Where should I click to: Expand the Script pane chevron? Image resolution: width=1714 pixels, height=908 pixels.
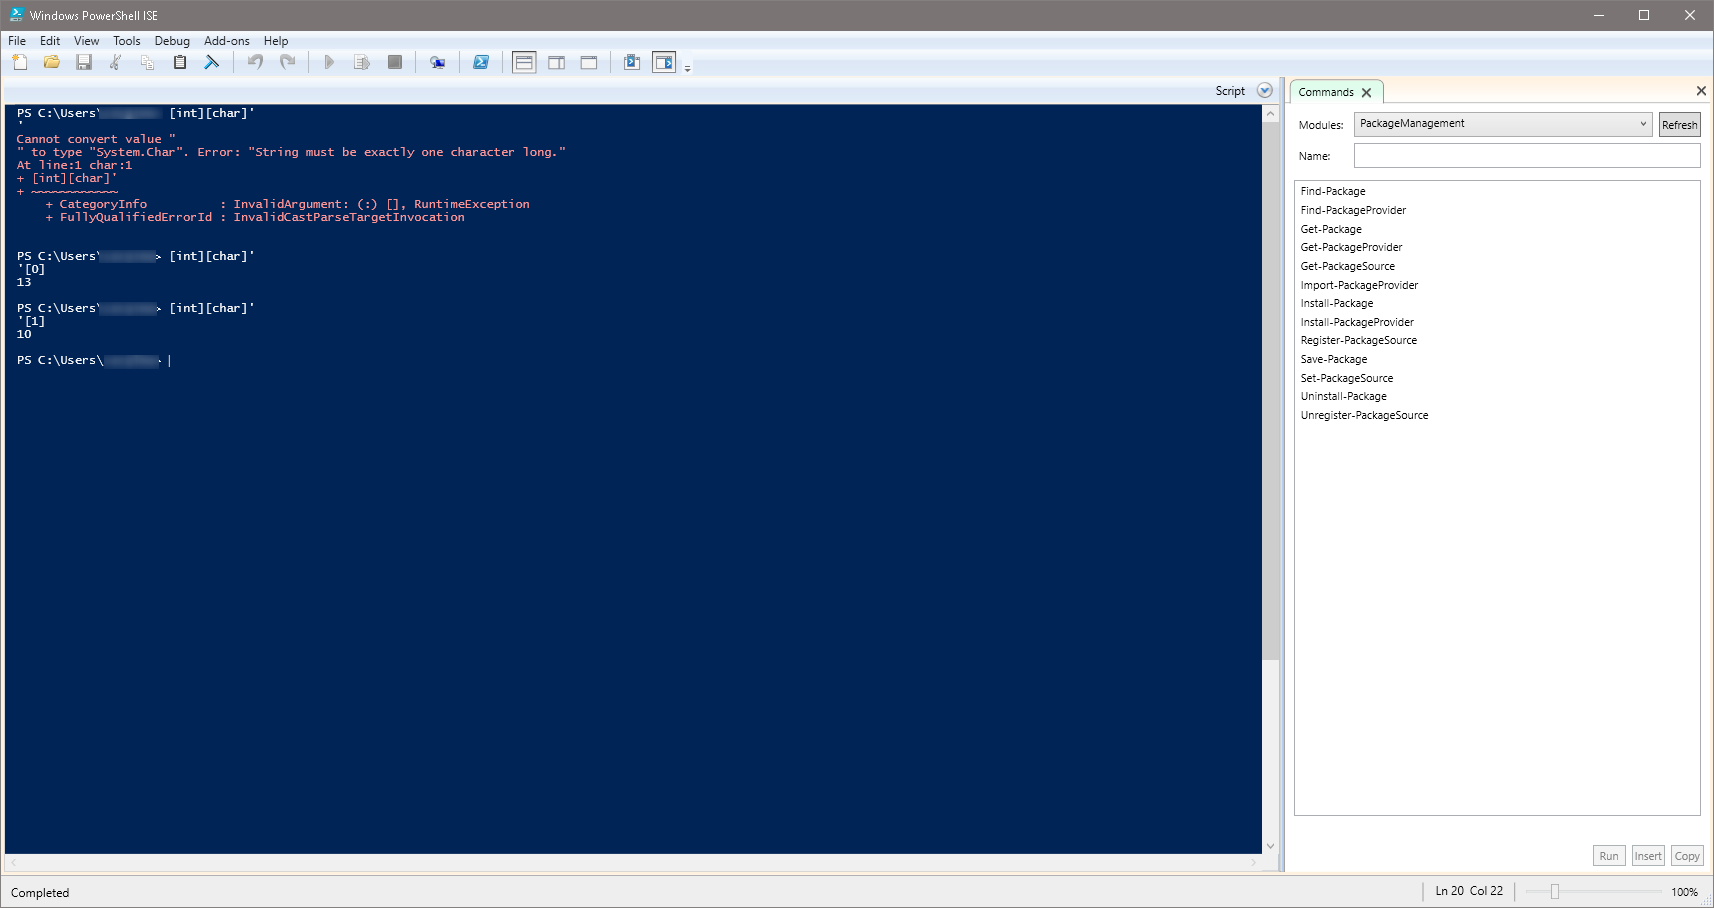pyautogui.click(x=1264, y=90)
